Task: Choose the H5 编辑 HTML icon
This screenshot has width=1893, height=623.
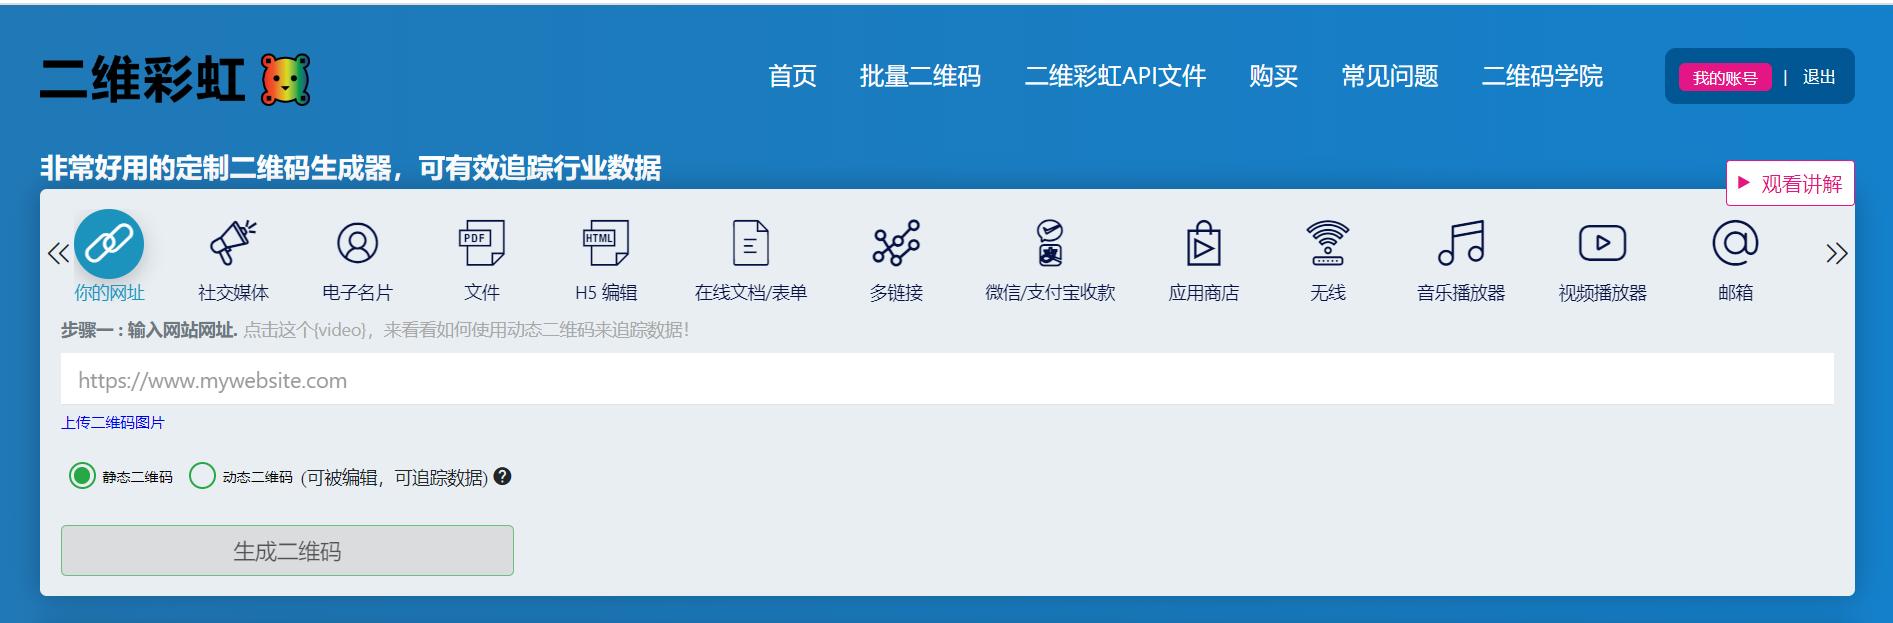Action: click(605, 243)
